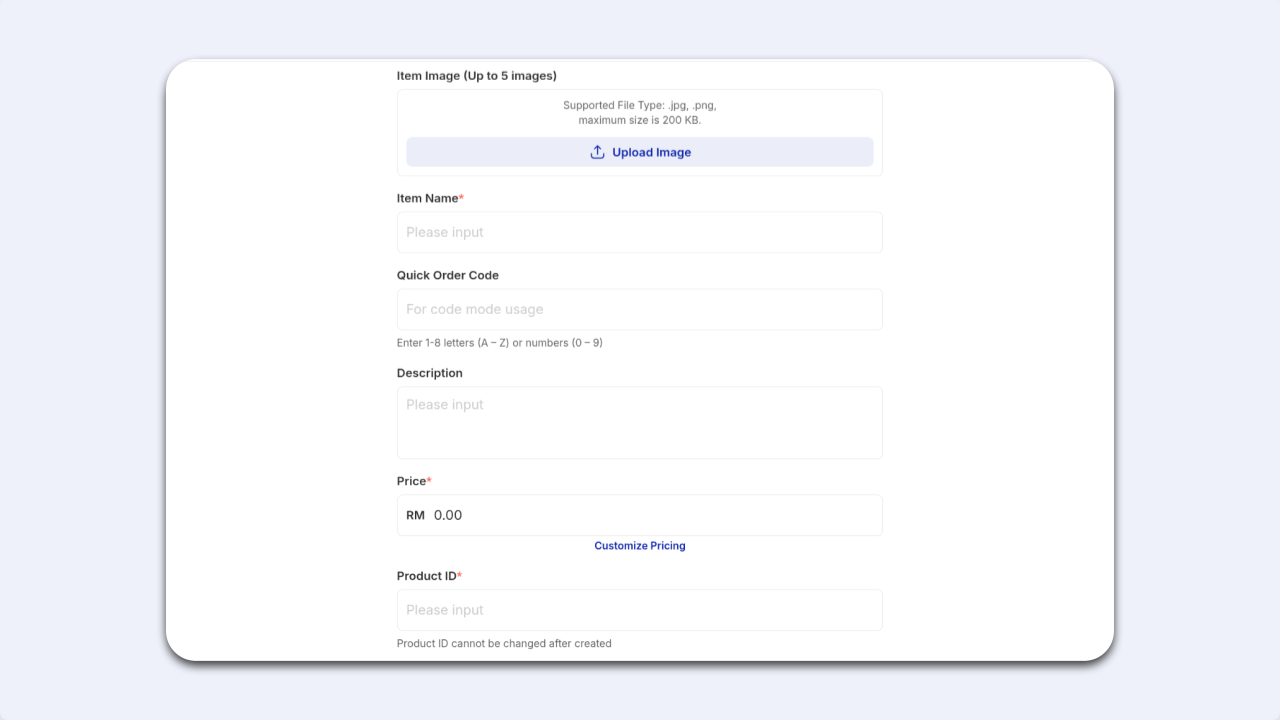Click the Product ID label
Image resolution: width=1280 pixels, height=720 pixels.
(427, 576)
